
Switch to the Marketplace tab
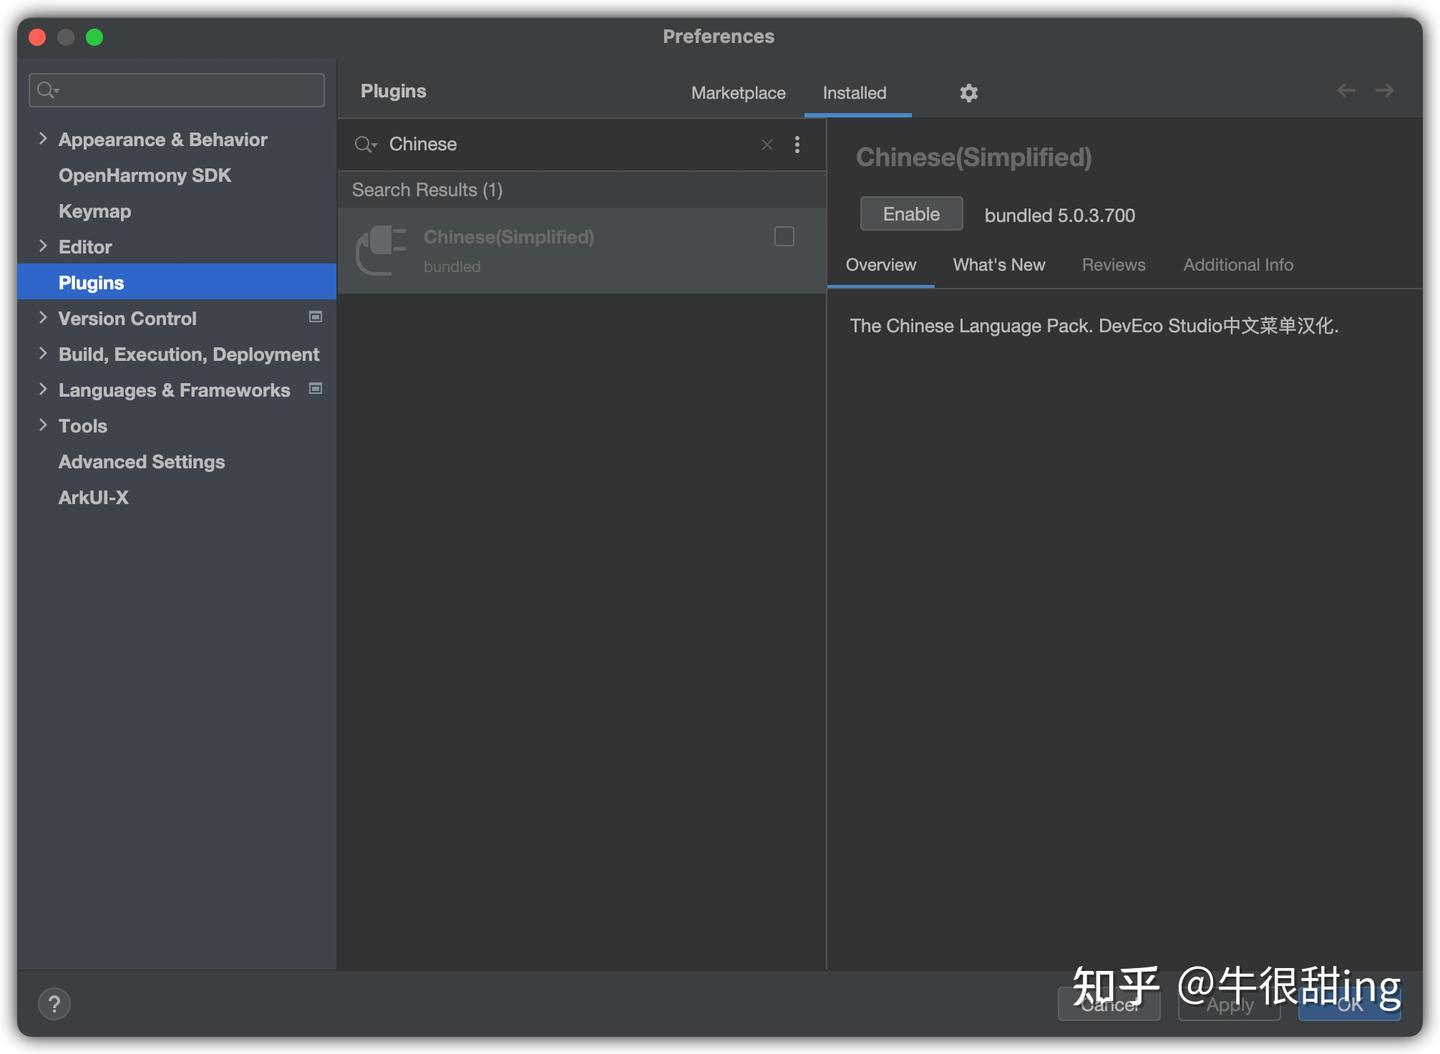(738, 93)
